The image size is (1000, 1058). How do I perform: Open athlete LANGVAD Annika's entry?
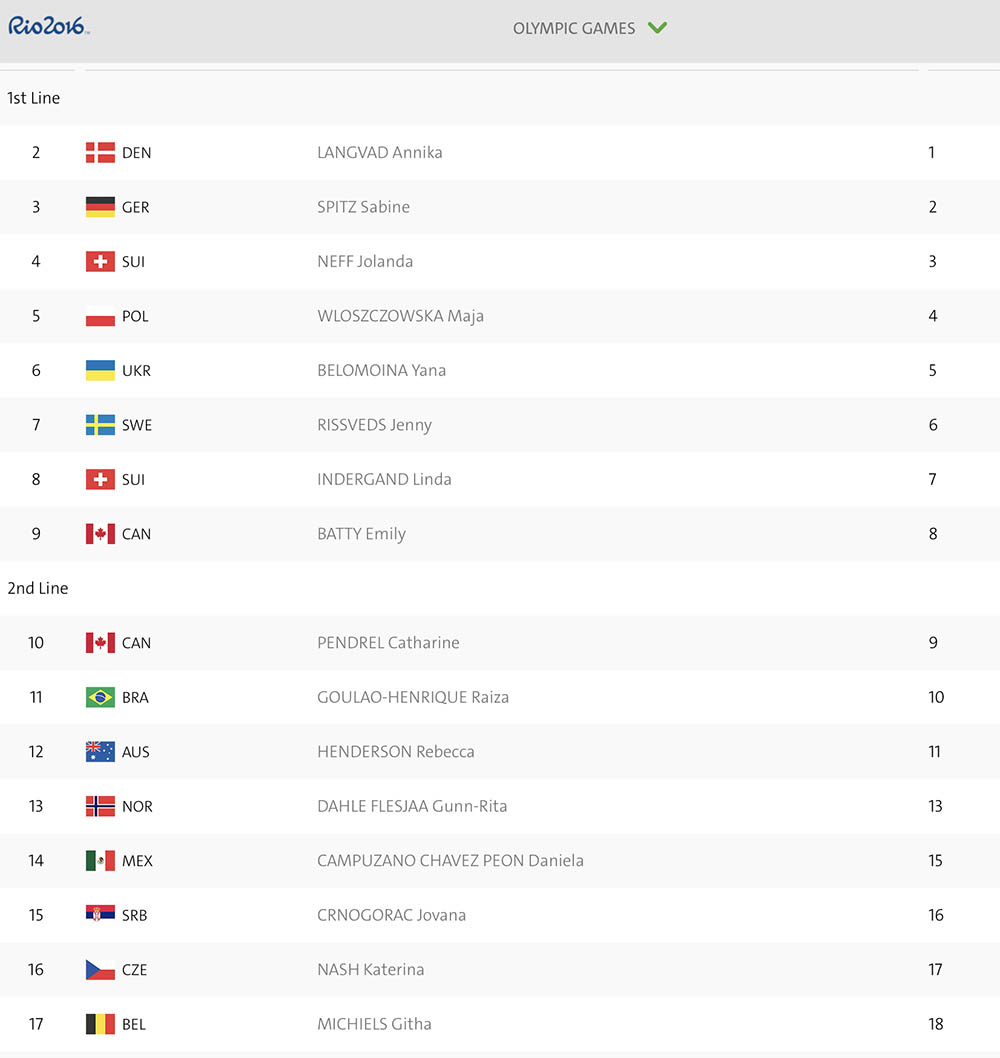(380, 152)
